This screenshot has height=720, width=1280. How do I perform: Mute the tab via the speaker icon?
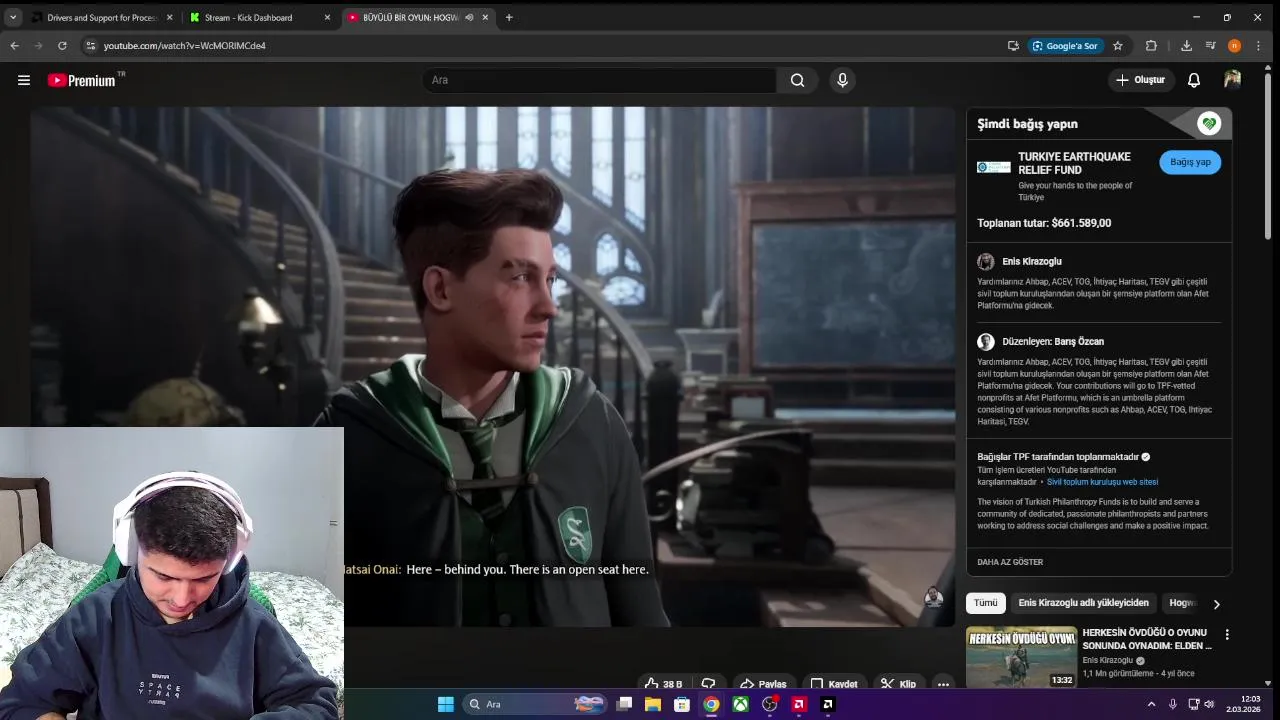tap(468, 17)
